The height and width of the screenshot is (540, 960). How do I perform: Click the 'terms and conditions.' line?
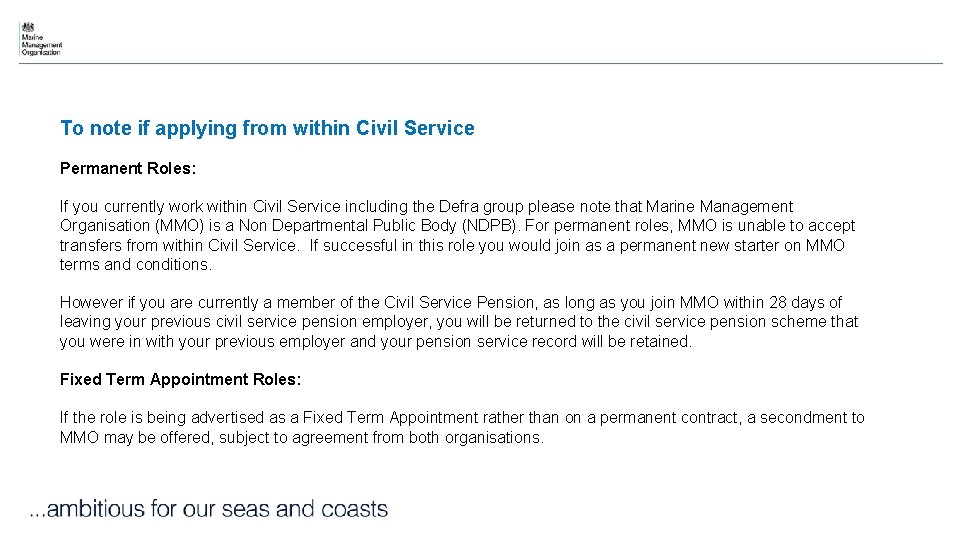click(x=136, y=265)
